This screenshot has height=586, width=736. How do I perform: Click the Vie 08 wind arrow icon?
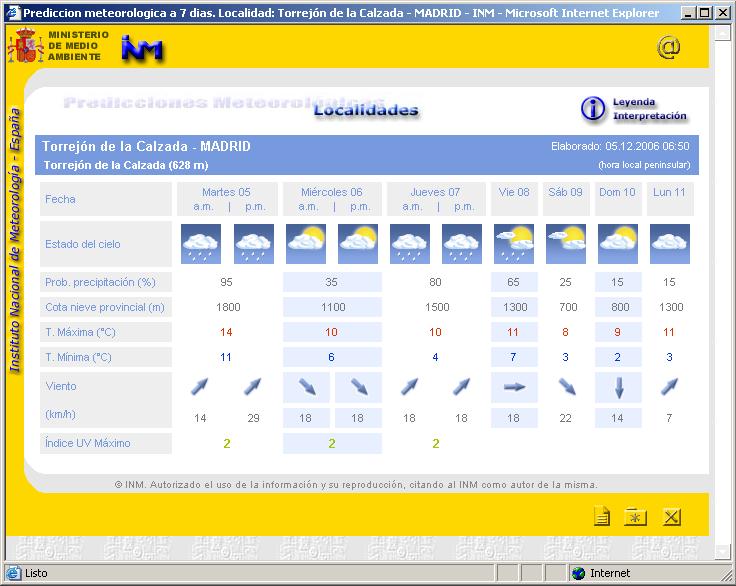click(x=513, y=387)
